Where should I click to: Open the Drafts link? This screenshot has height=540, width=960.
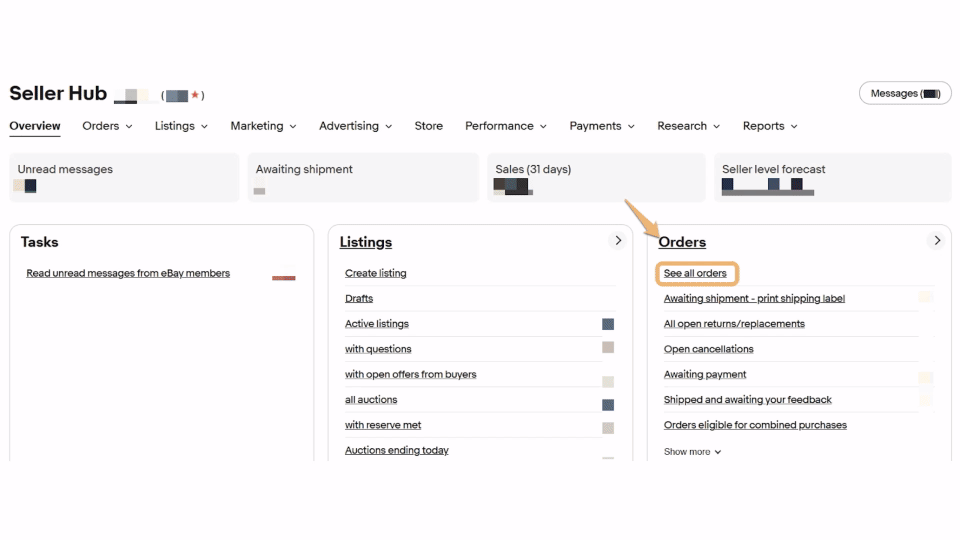coord(359,299)
